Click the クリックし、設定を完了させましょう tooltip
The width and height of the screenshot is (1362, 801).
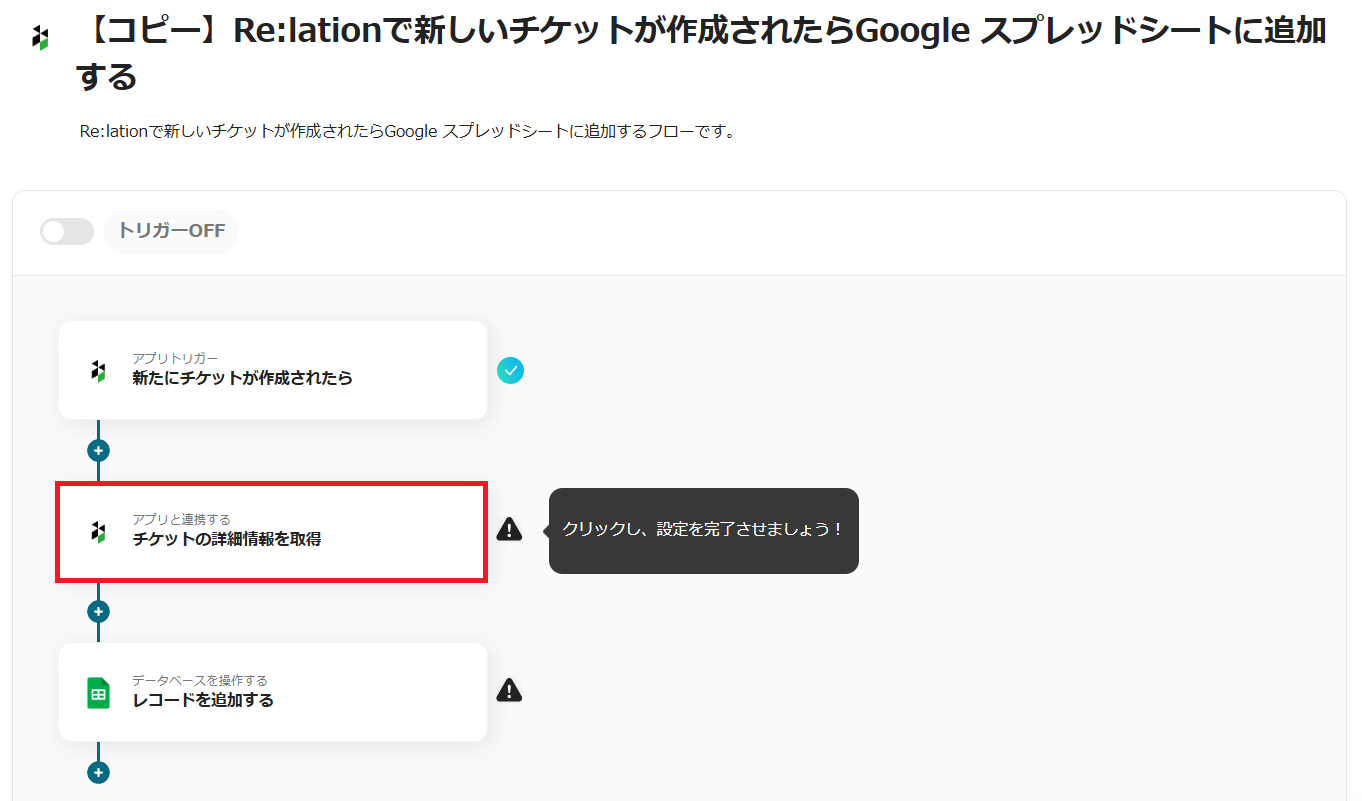pos(703,530)
